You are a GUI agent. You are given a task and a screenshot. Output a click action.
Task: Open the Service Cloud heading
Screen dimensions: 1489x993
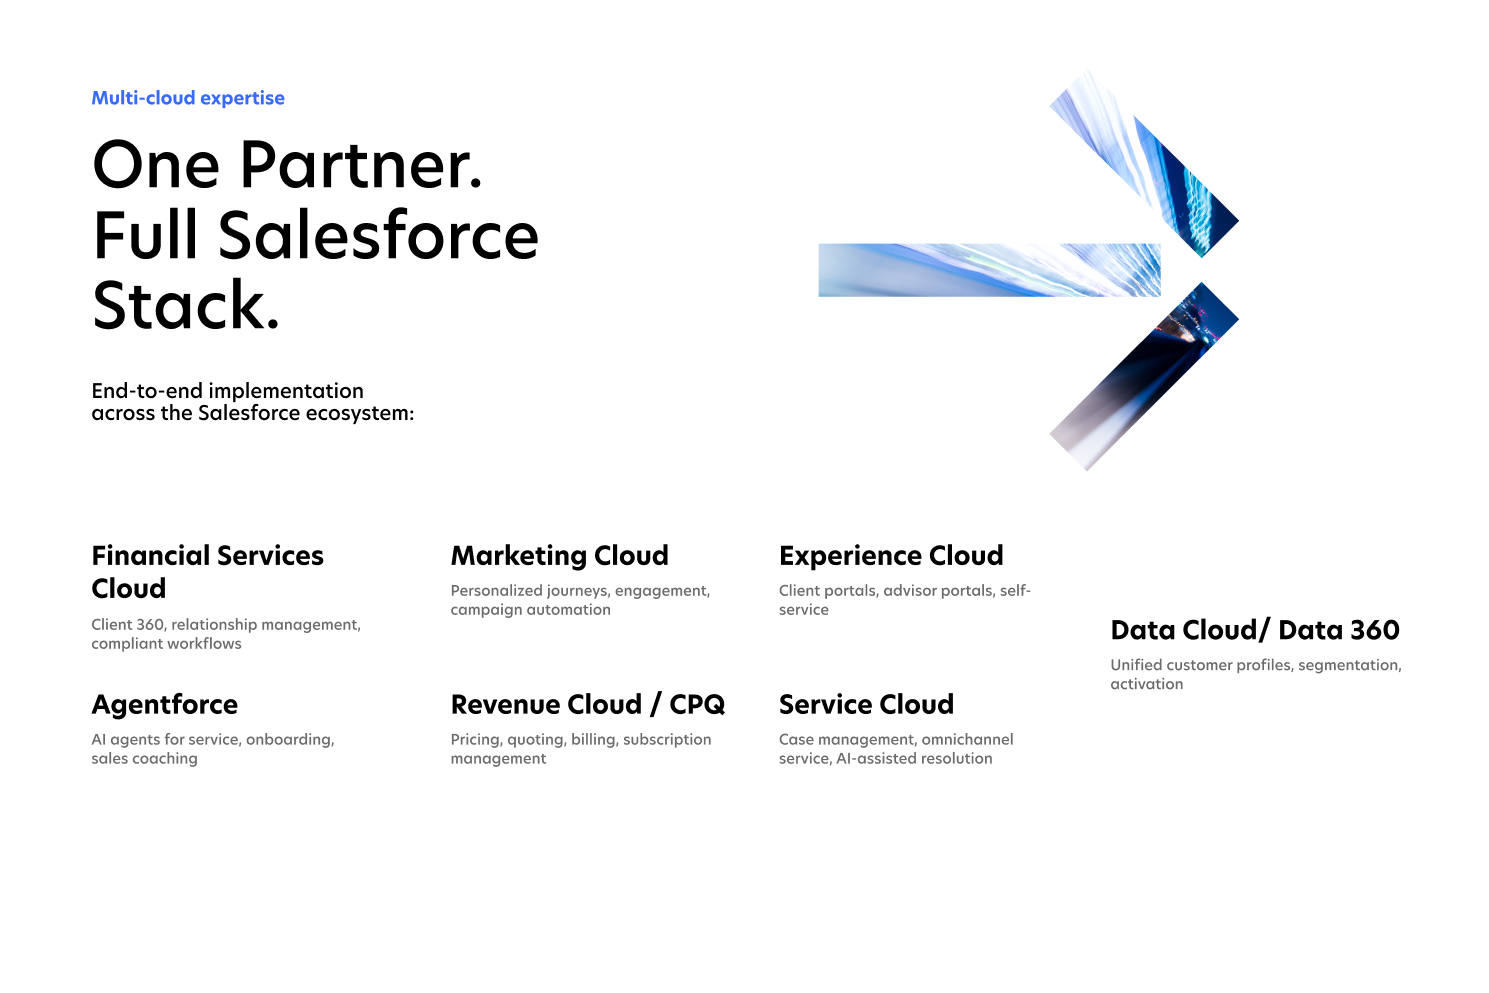(x=866, y=704)
